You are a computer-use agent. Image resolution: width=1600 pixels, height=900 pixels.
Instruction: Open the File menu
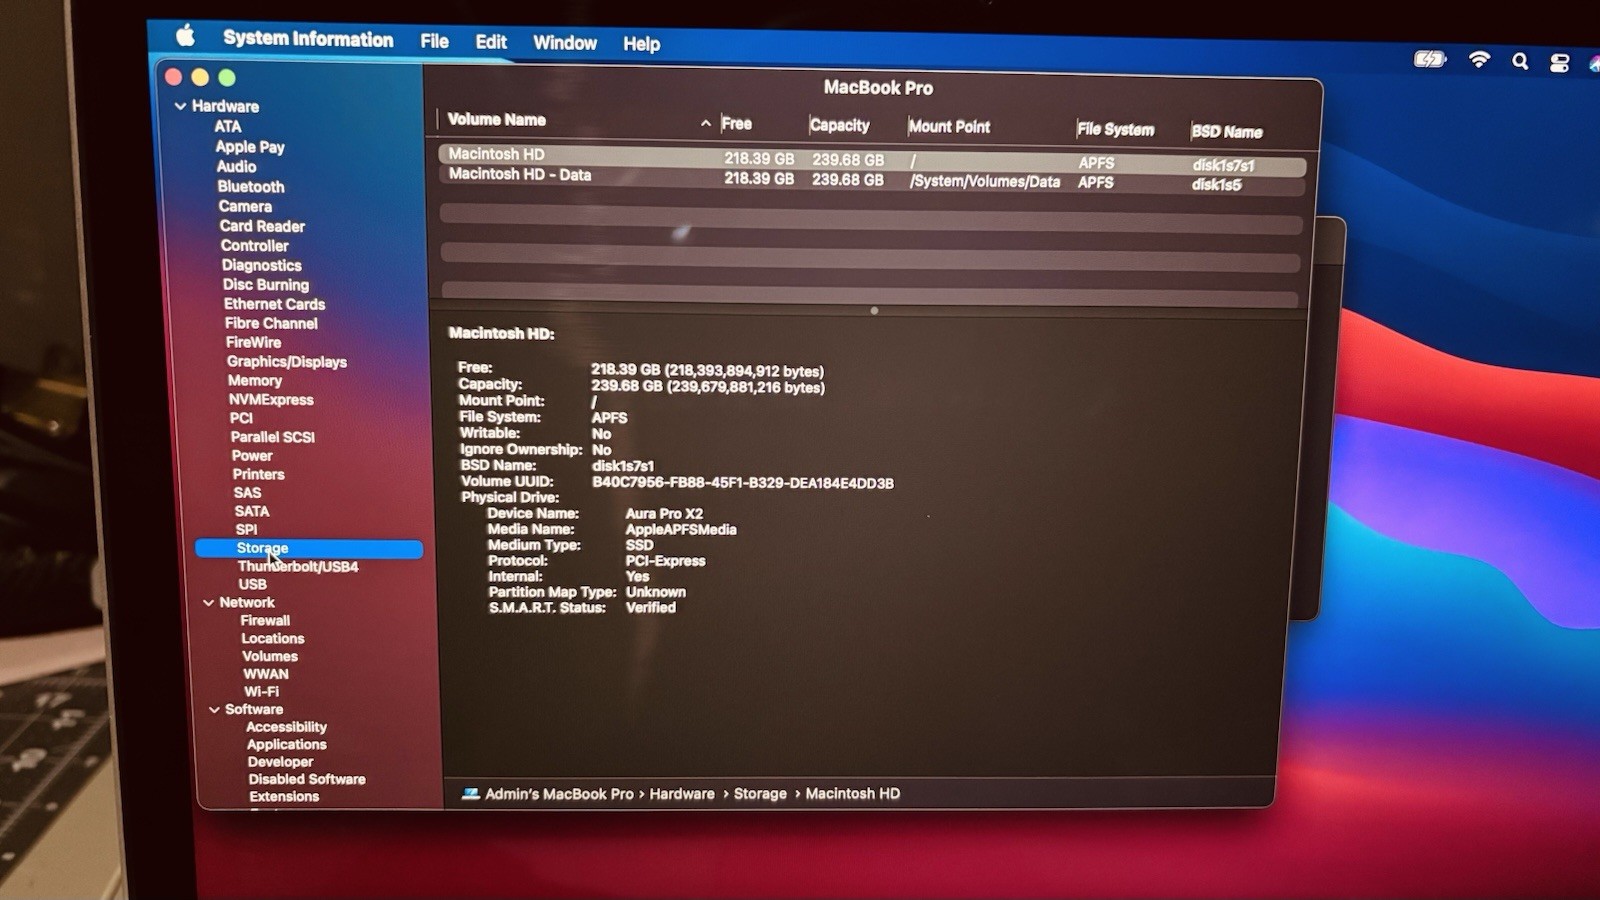[x=434, y=41]
